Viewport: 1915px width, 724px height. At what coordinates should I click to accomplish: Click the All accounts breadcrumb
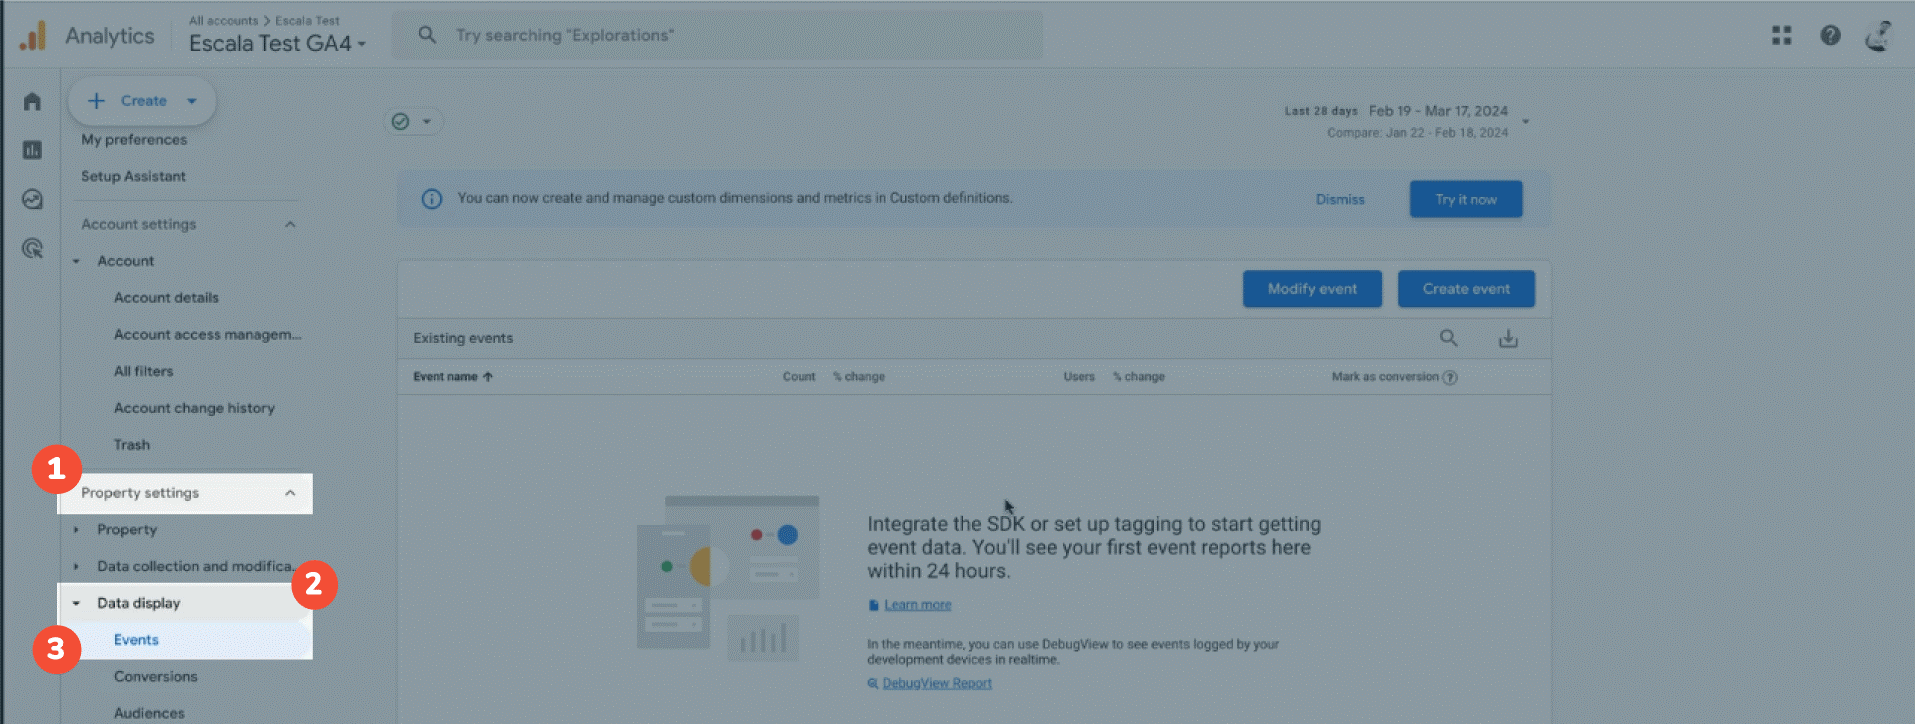point(224,21)
